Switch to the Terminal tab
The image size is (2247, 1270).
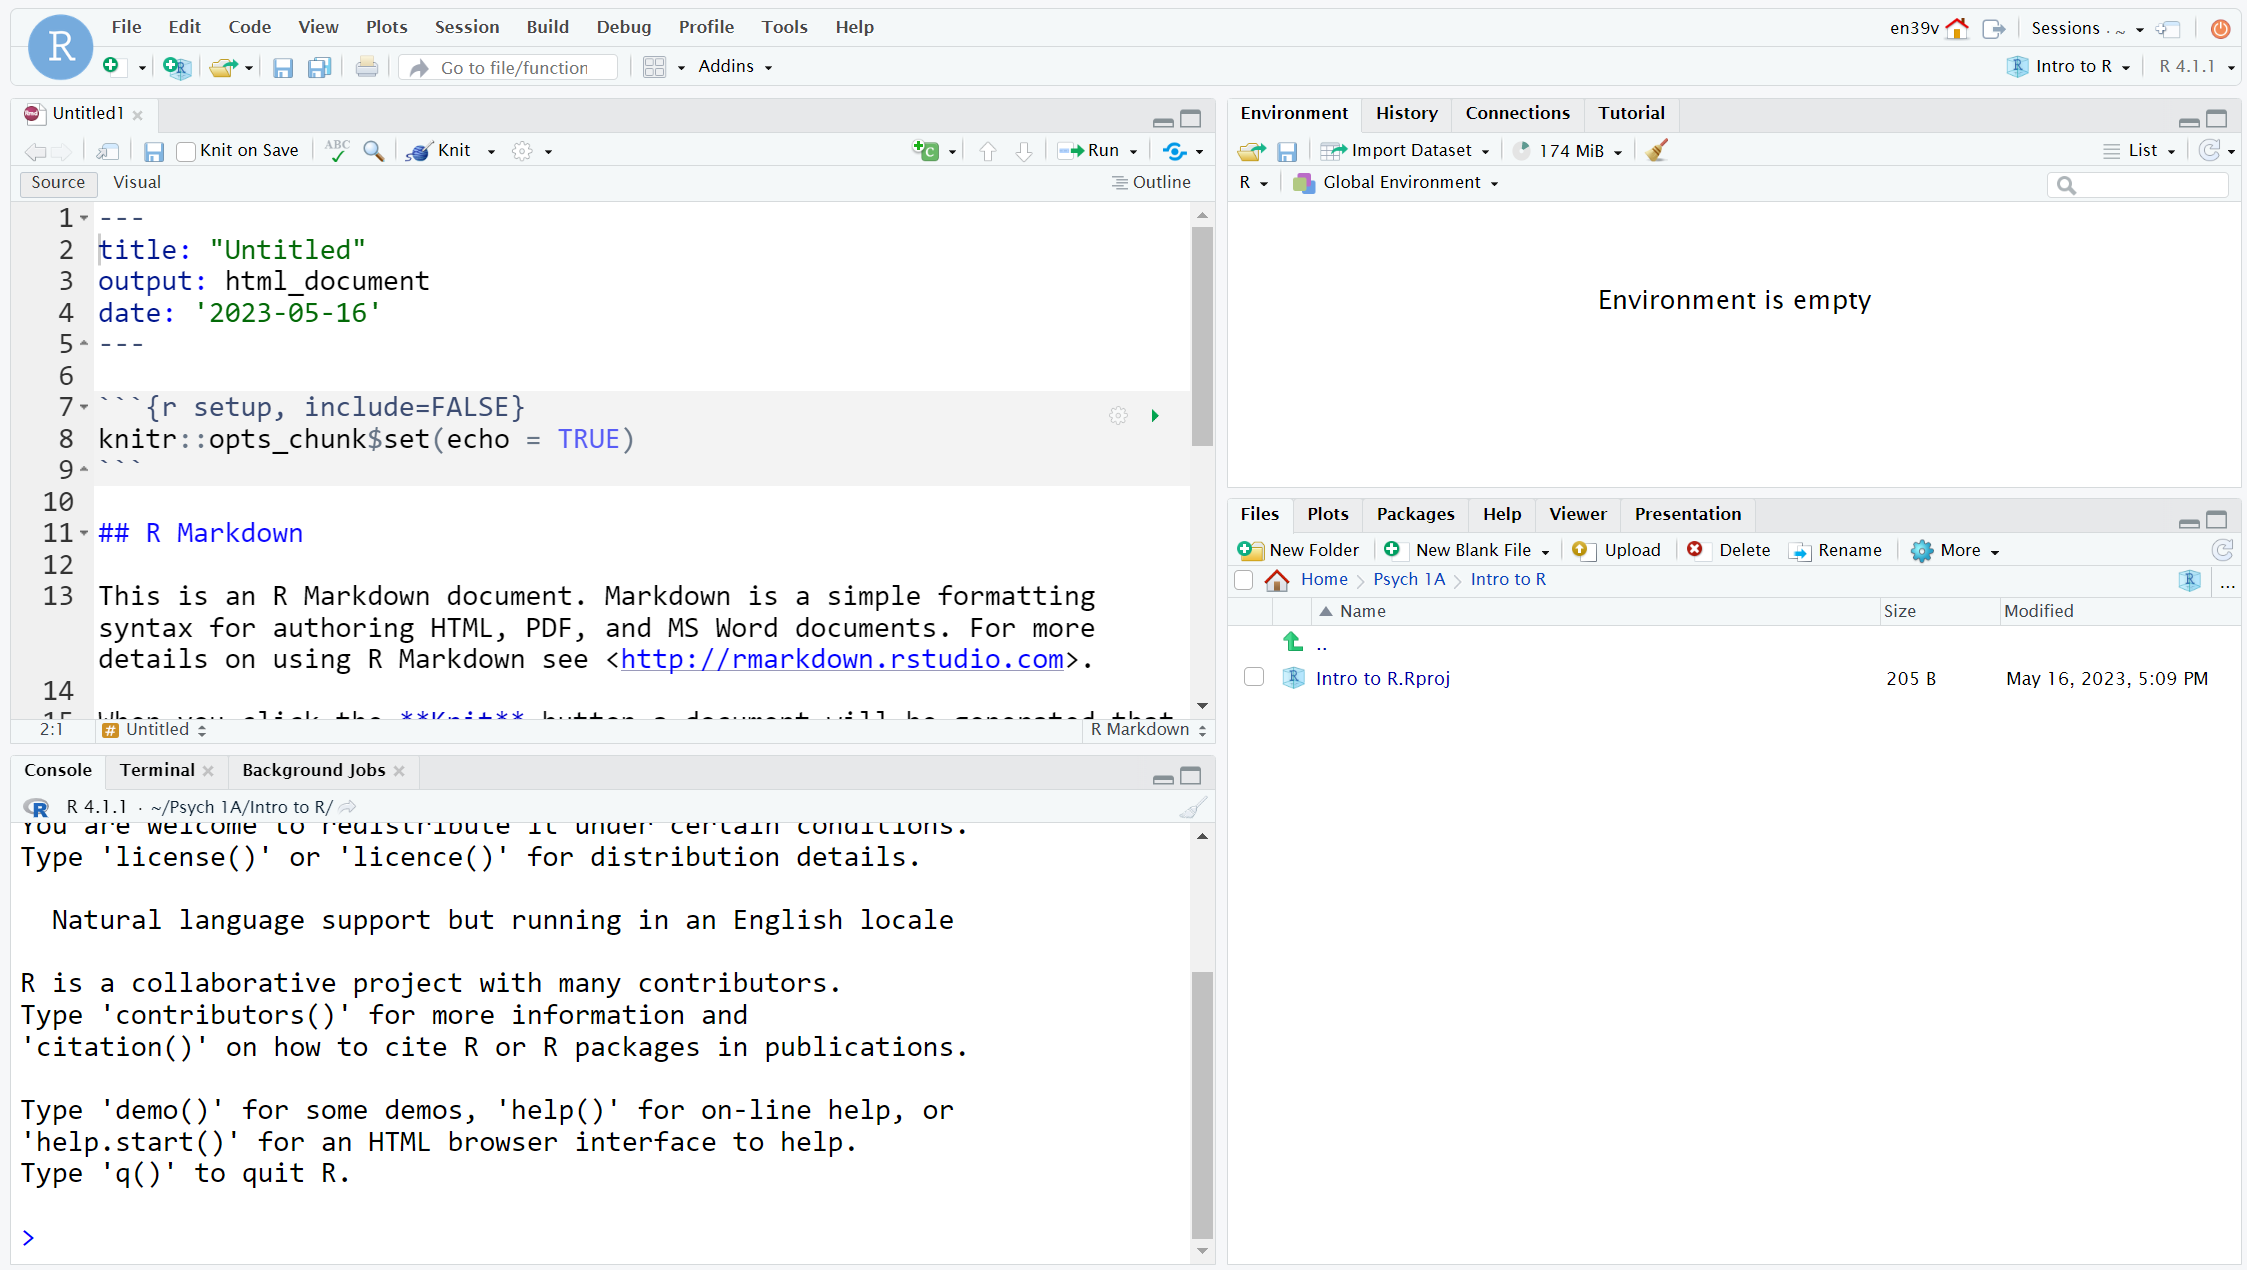coord(157,770)
